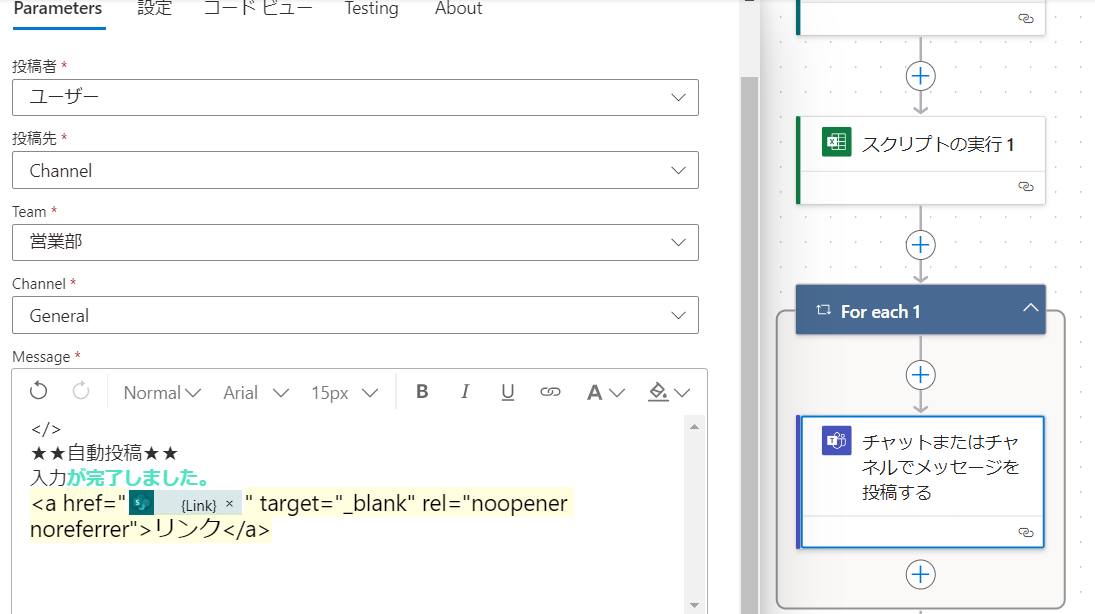Switch to the About tab
This screenshot has width=1095, height=614.
pyautogui.click(x=458, y=9)
